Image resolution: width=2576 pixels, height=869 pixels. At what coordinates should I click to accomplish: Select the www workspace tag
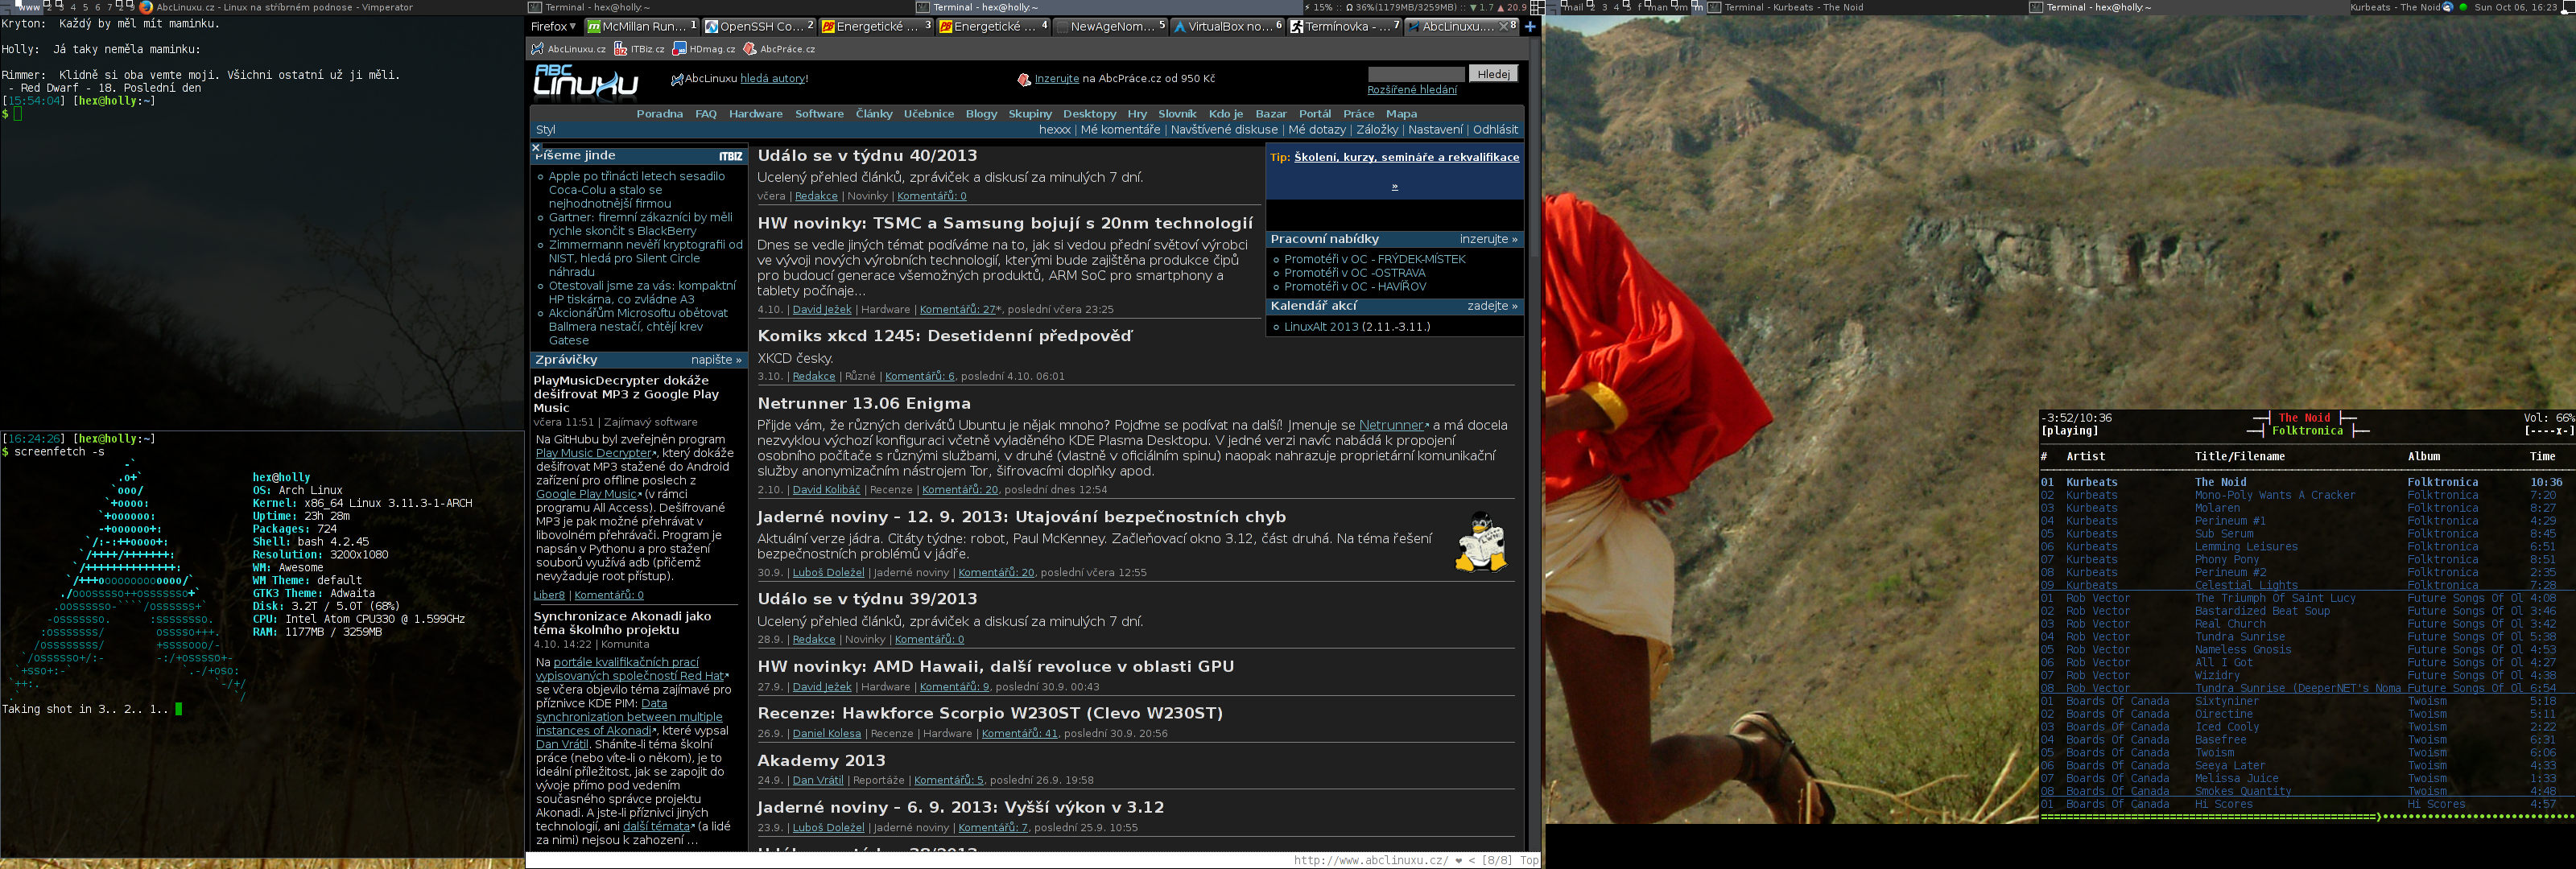pyautogui.click(x=28, y=7)
